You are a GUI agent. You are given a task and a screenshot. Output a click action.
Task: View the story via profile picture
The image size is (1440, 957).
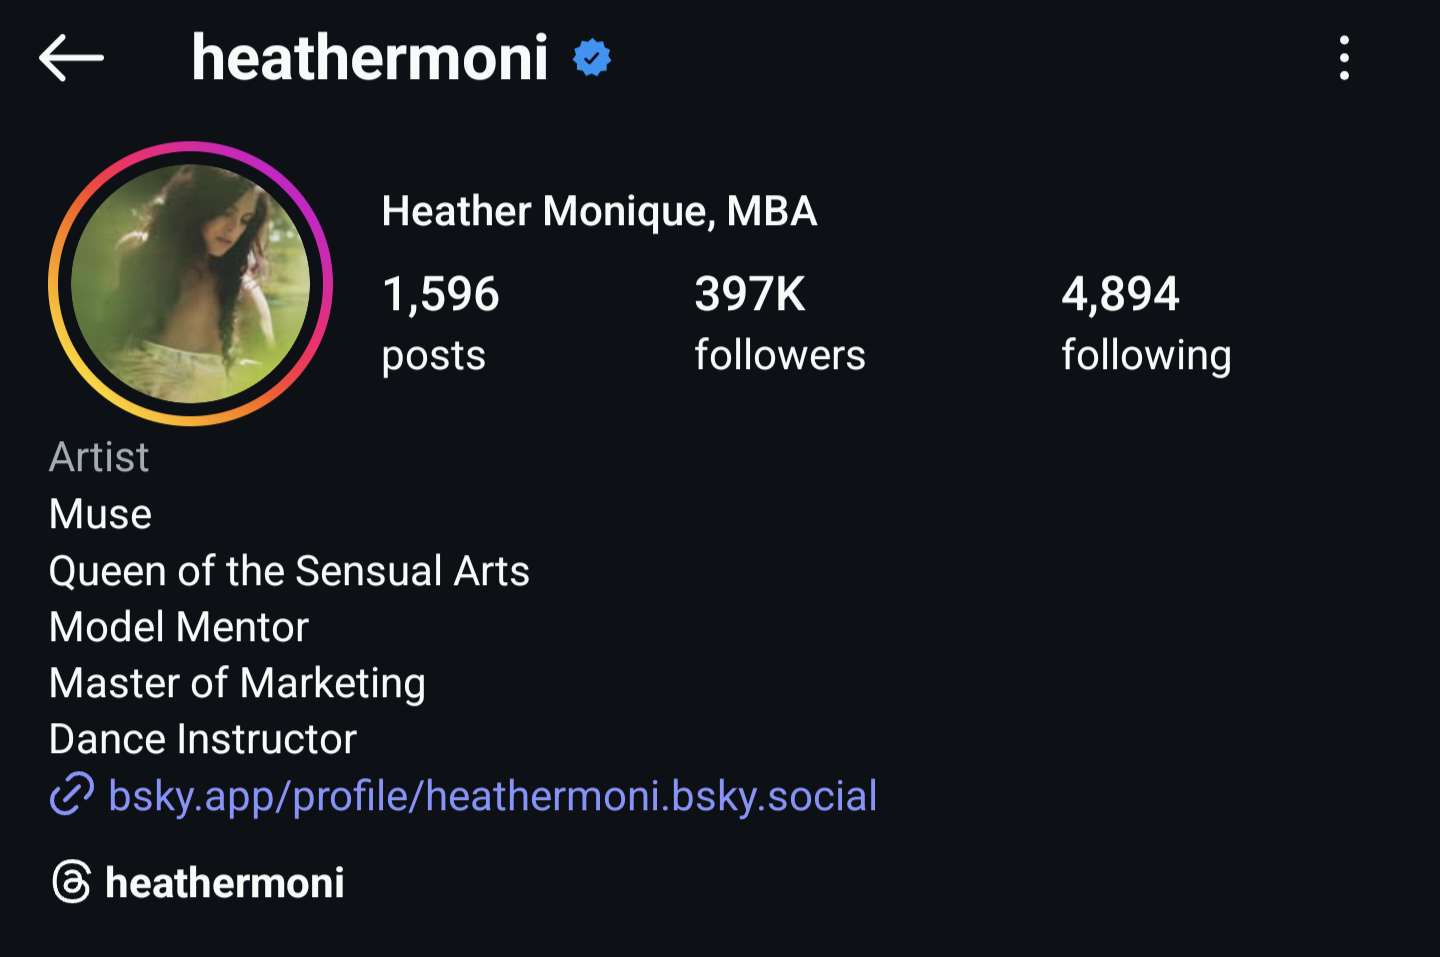(190, 284)
